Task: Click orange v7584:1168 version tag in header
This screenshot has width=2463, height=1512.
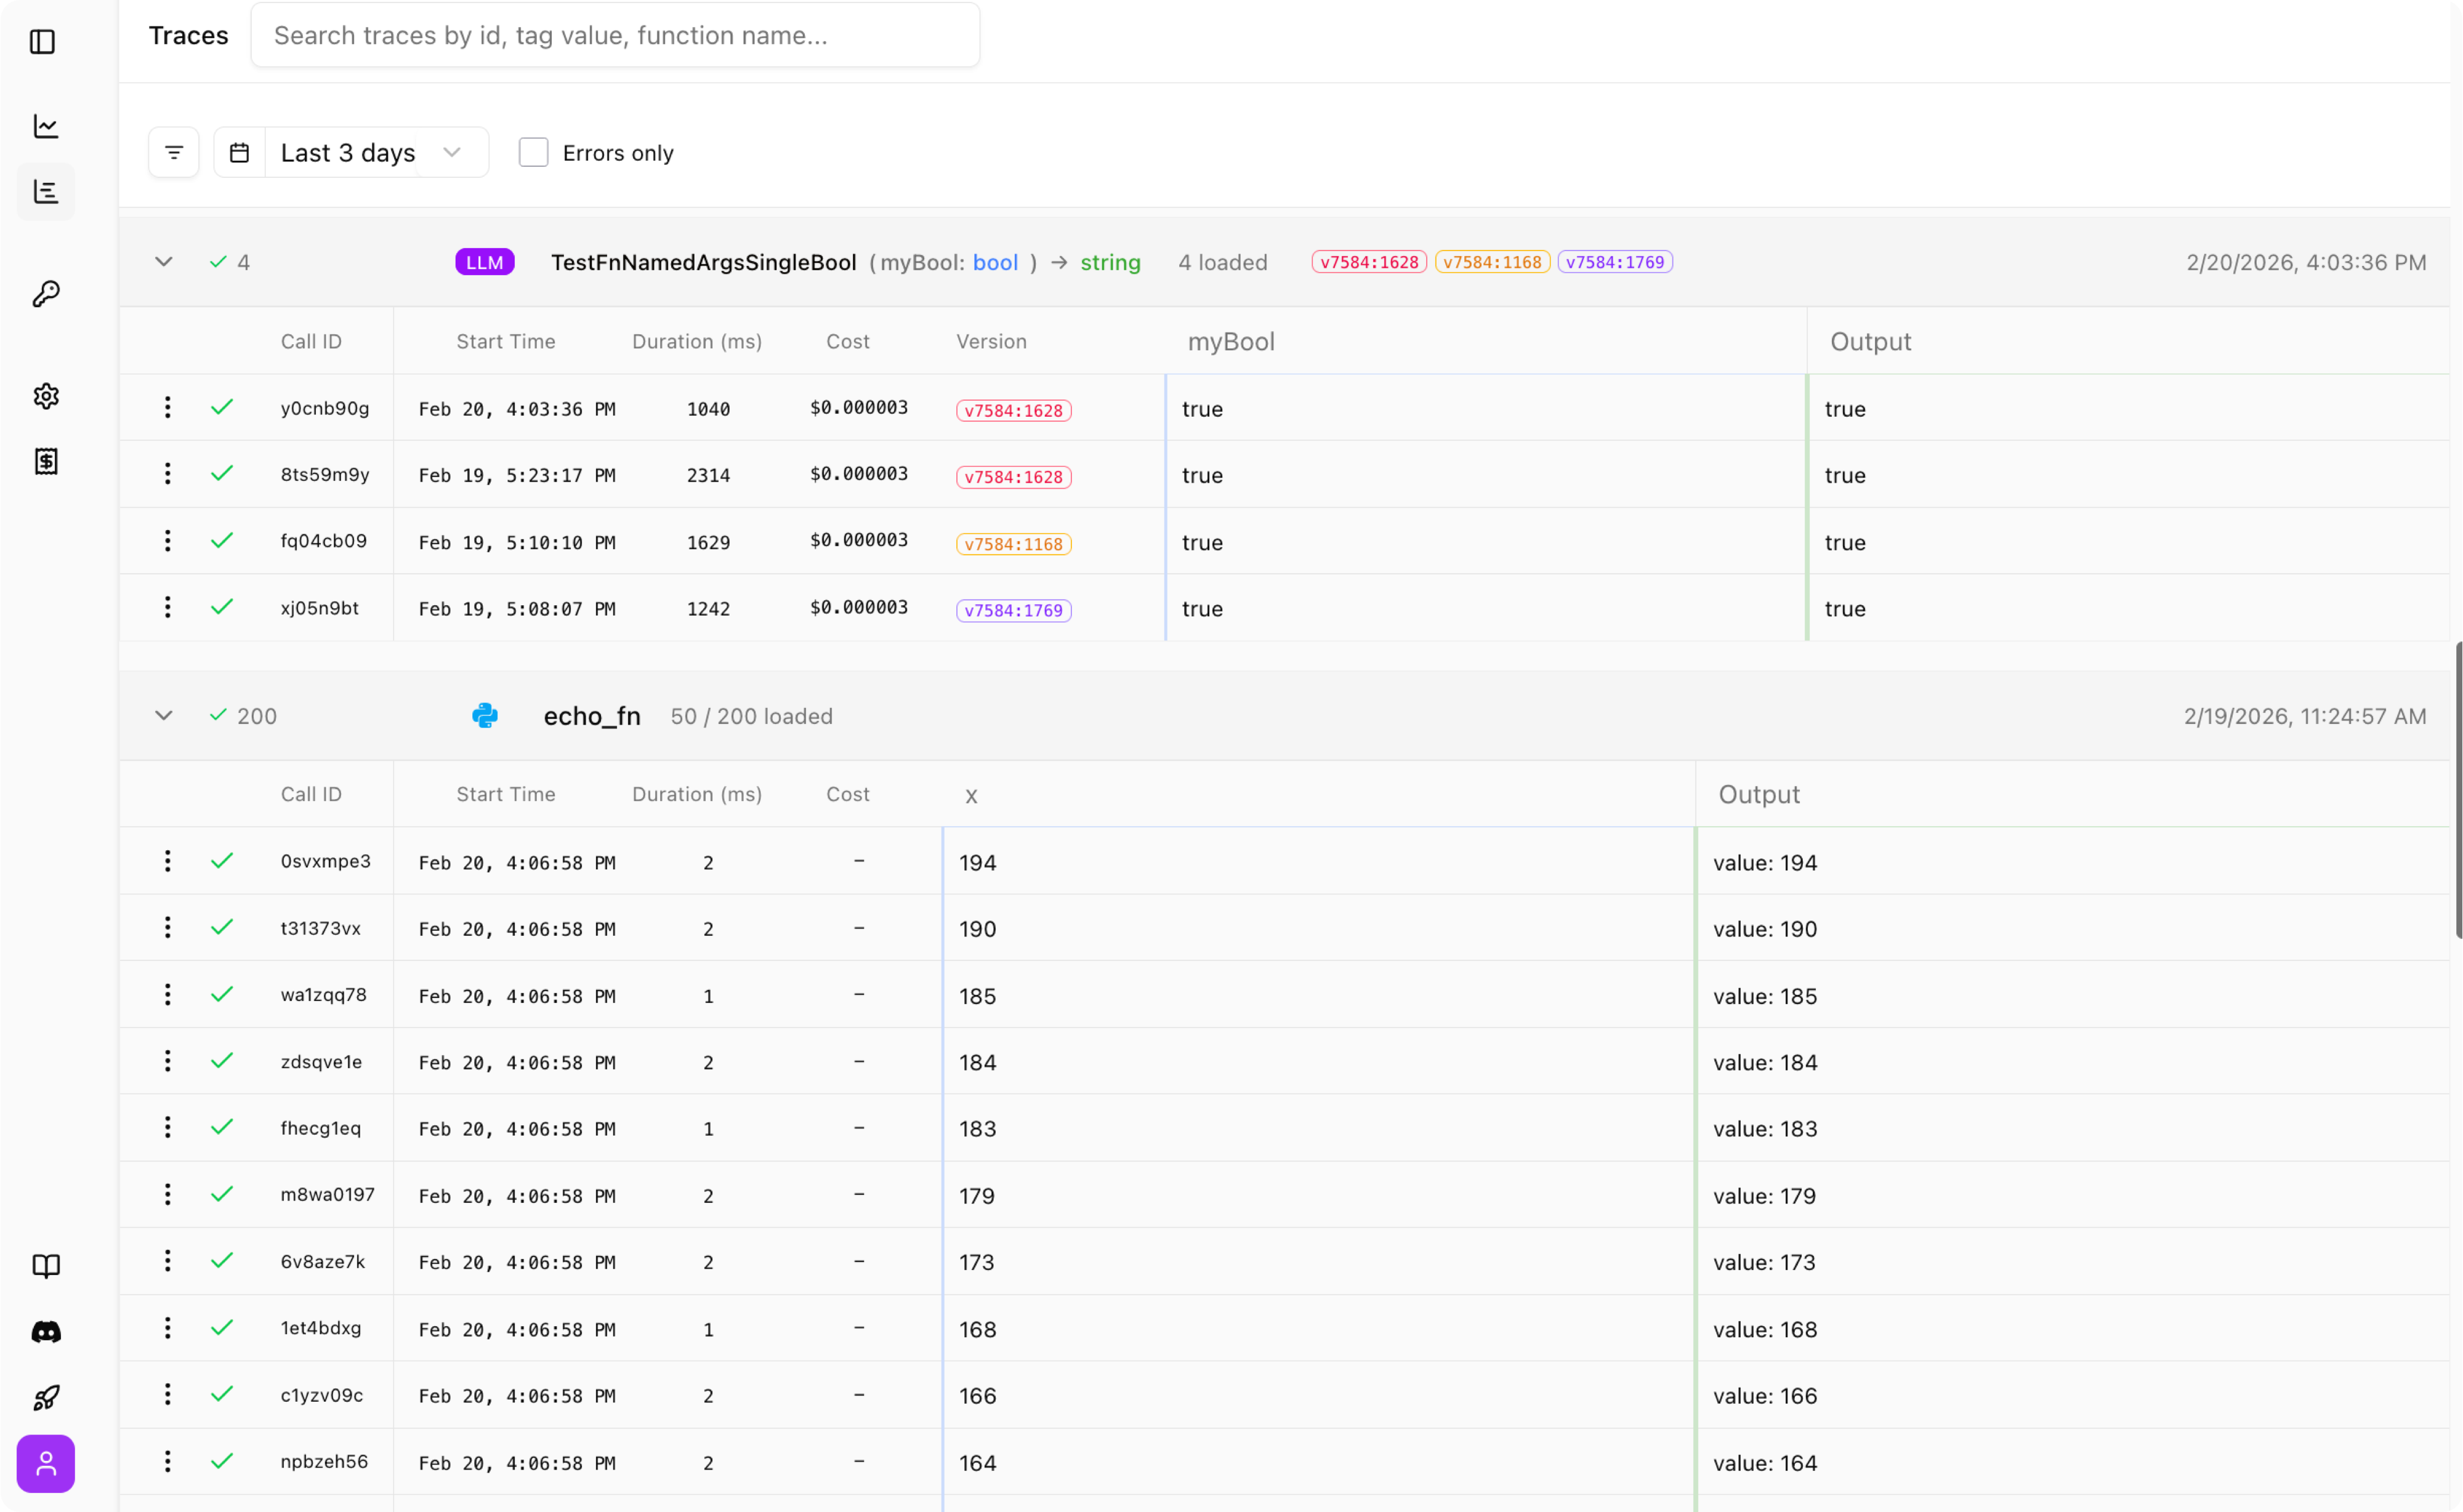Action: point(1492,262)
